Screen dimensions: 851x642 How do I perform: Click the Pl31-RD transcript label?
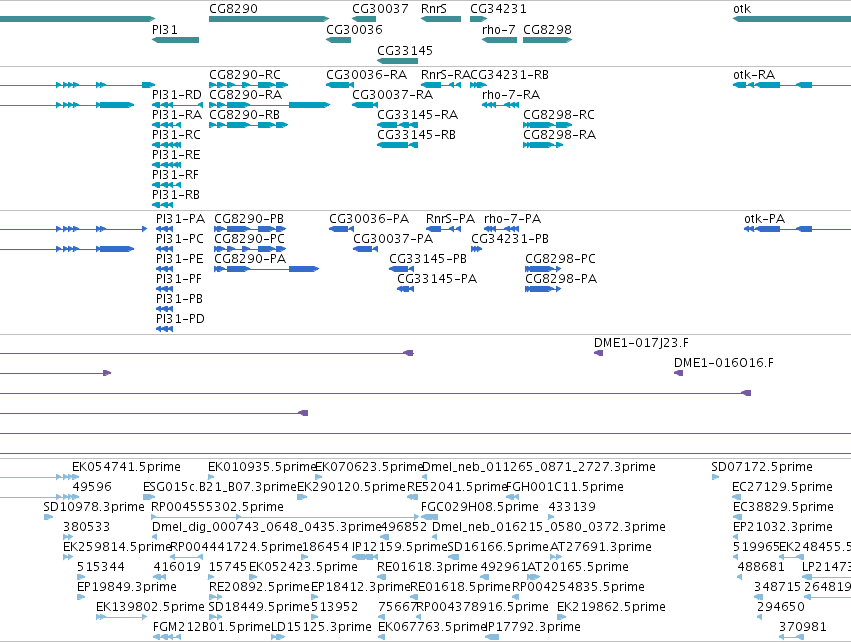point(176,94)
